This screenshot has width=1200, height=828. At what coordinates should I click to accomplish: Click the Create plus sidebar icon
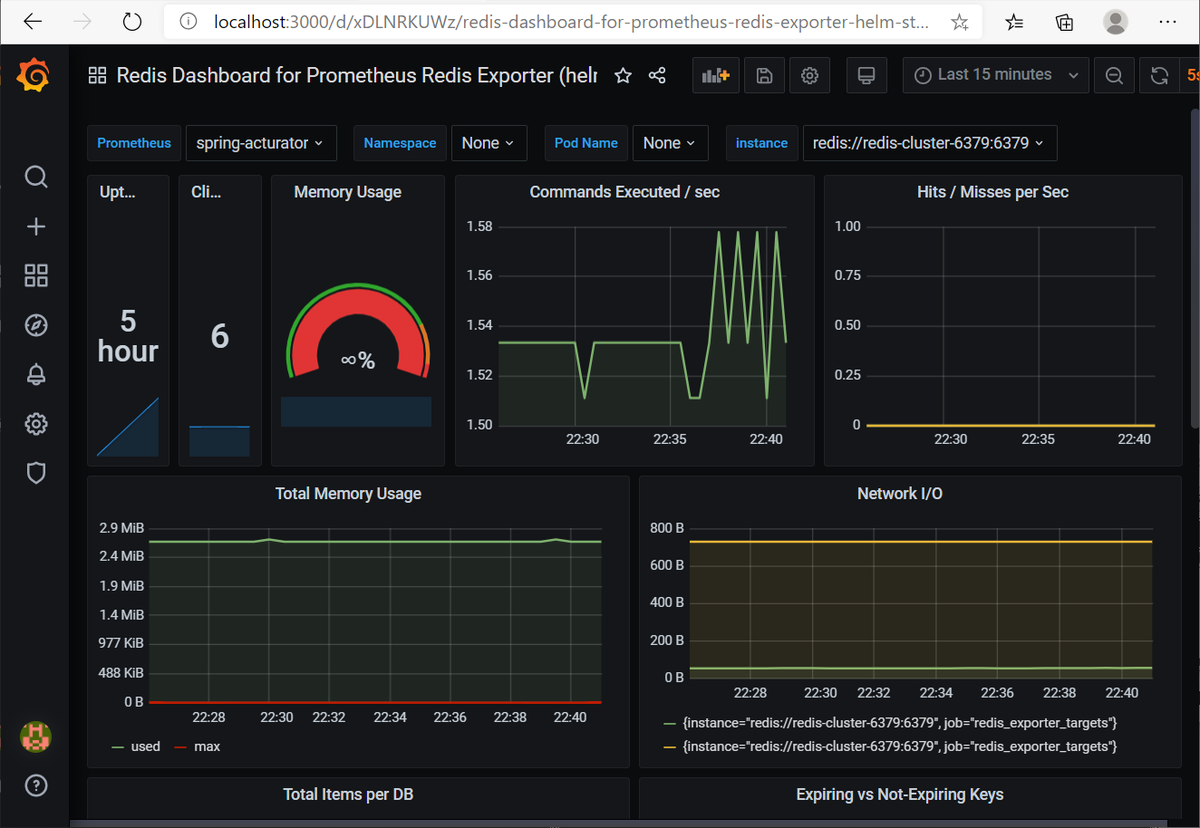[36, 226]
